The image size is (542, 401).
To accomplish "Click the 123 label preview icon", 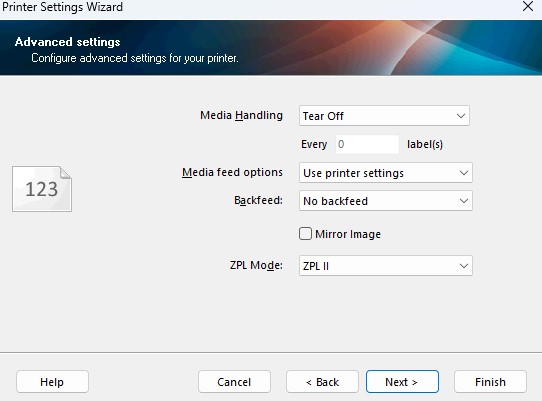I will pyautogui.click(x=42, y=189).
